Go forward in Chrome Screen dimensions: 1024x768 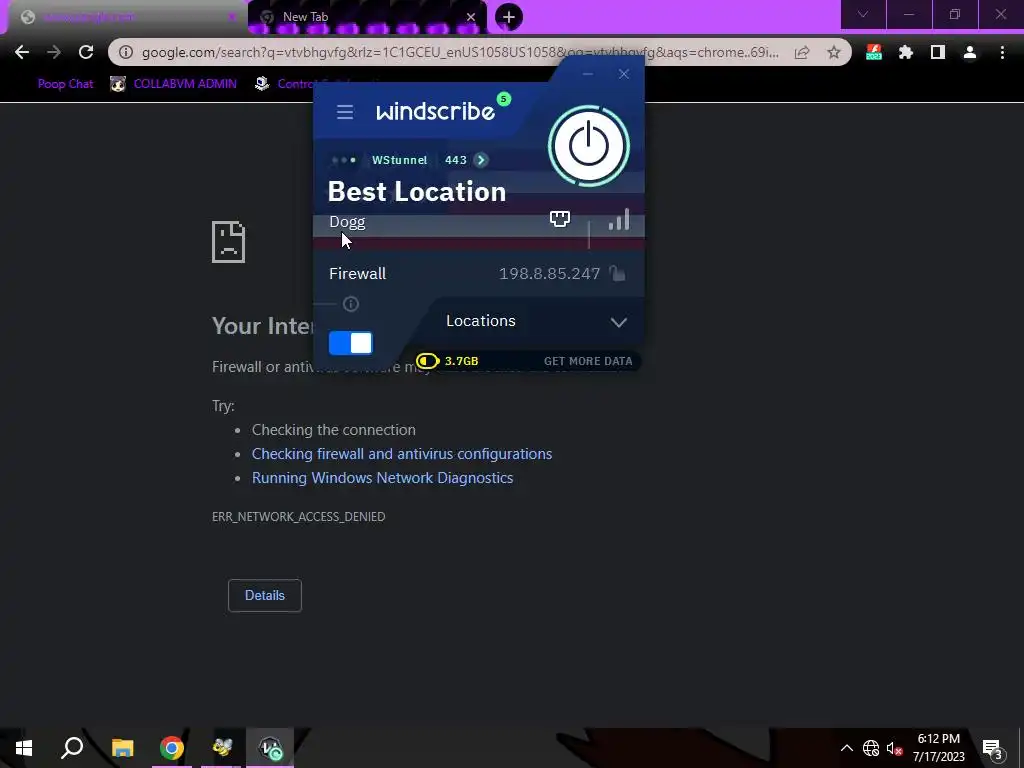(x=54, y=52)
